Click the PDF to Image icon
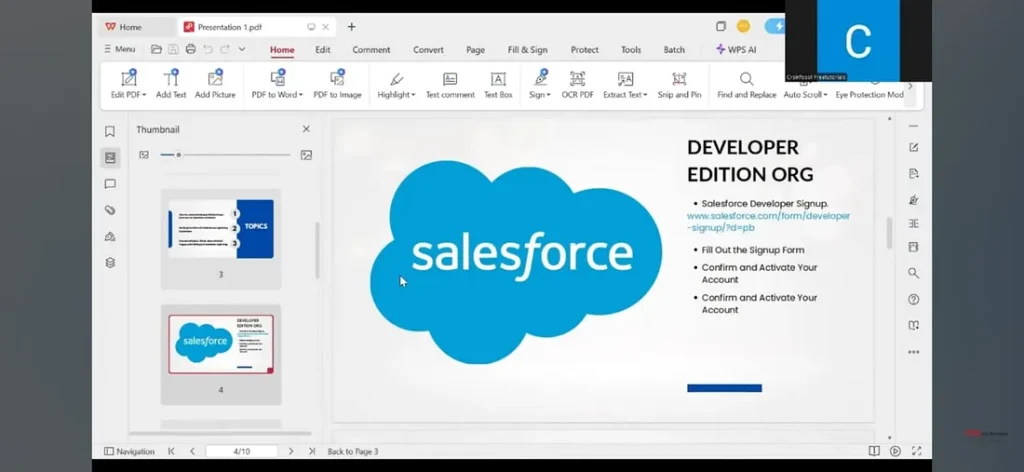 pos(337,84)
